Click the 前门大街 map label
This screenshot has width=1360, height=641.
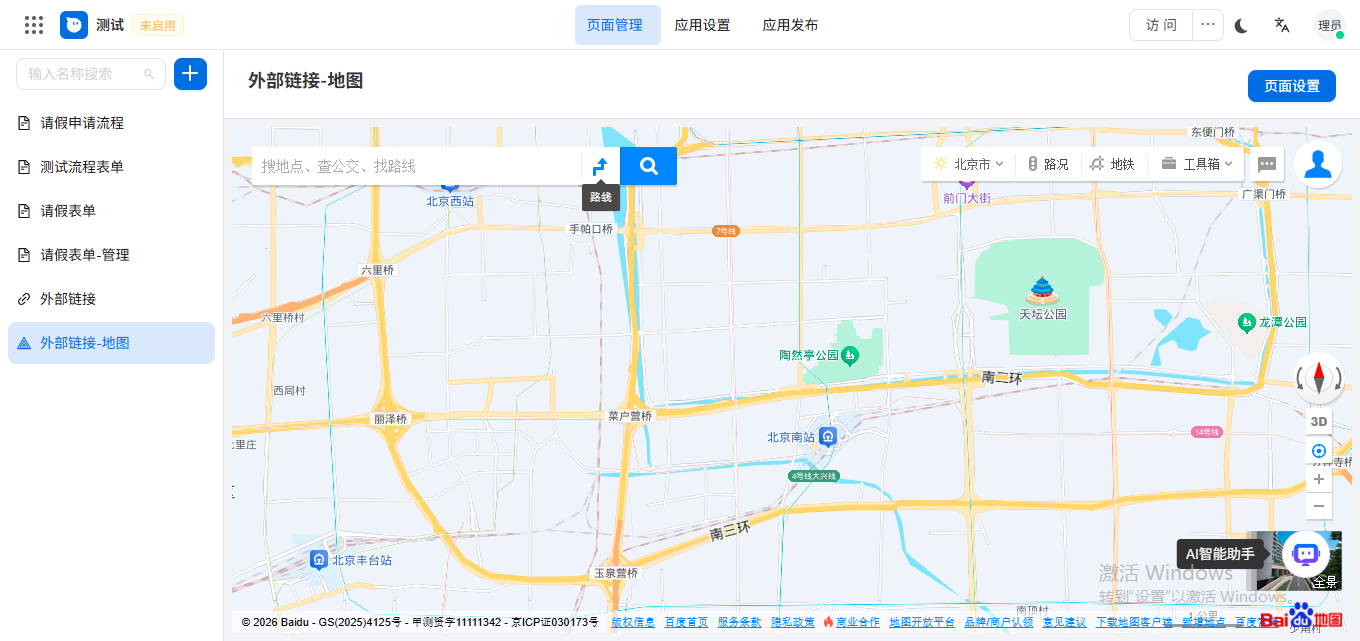(x=967, y=198)
